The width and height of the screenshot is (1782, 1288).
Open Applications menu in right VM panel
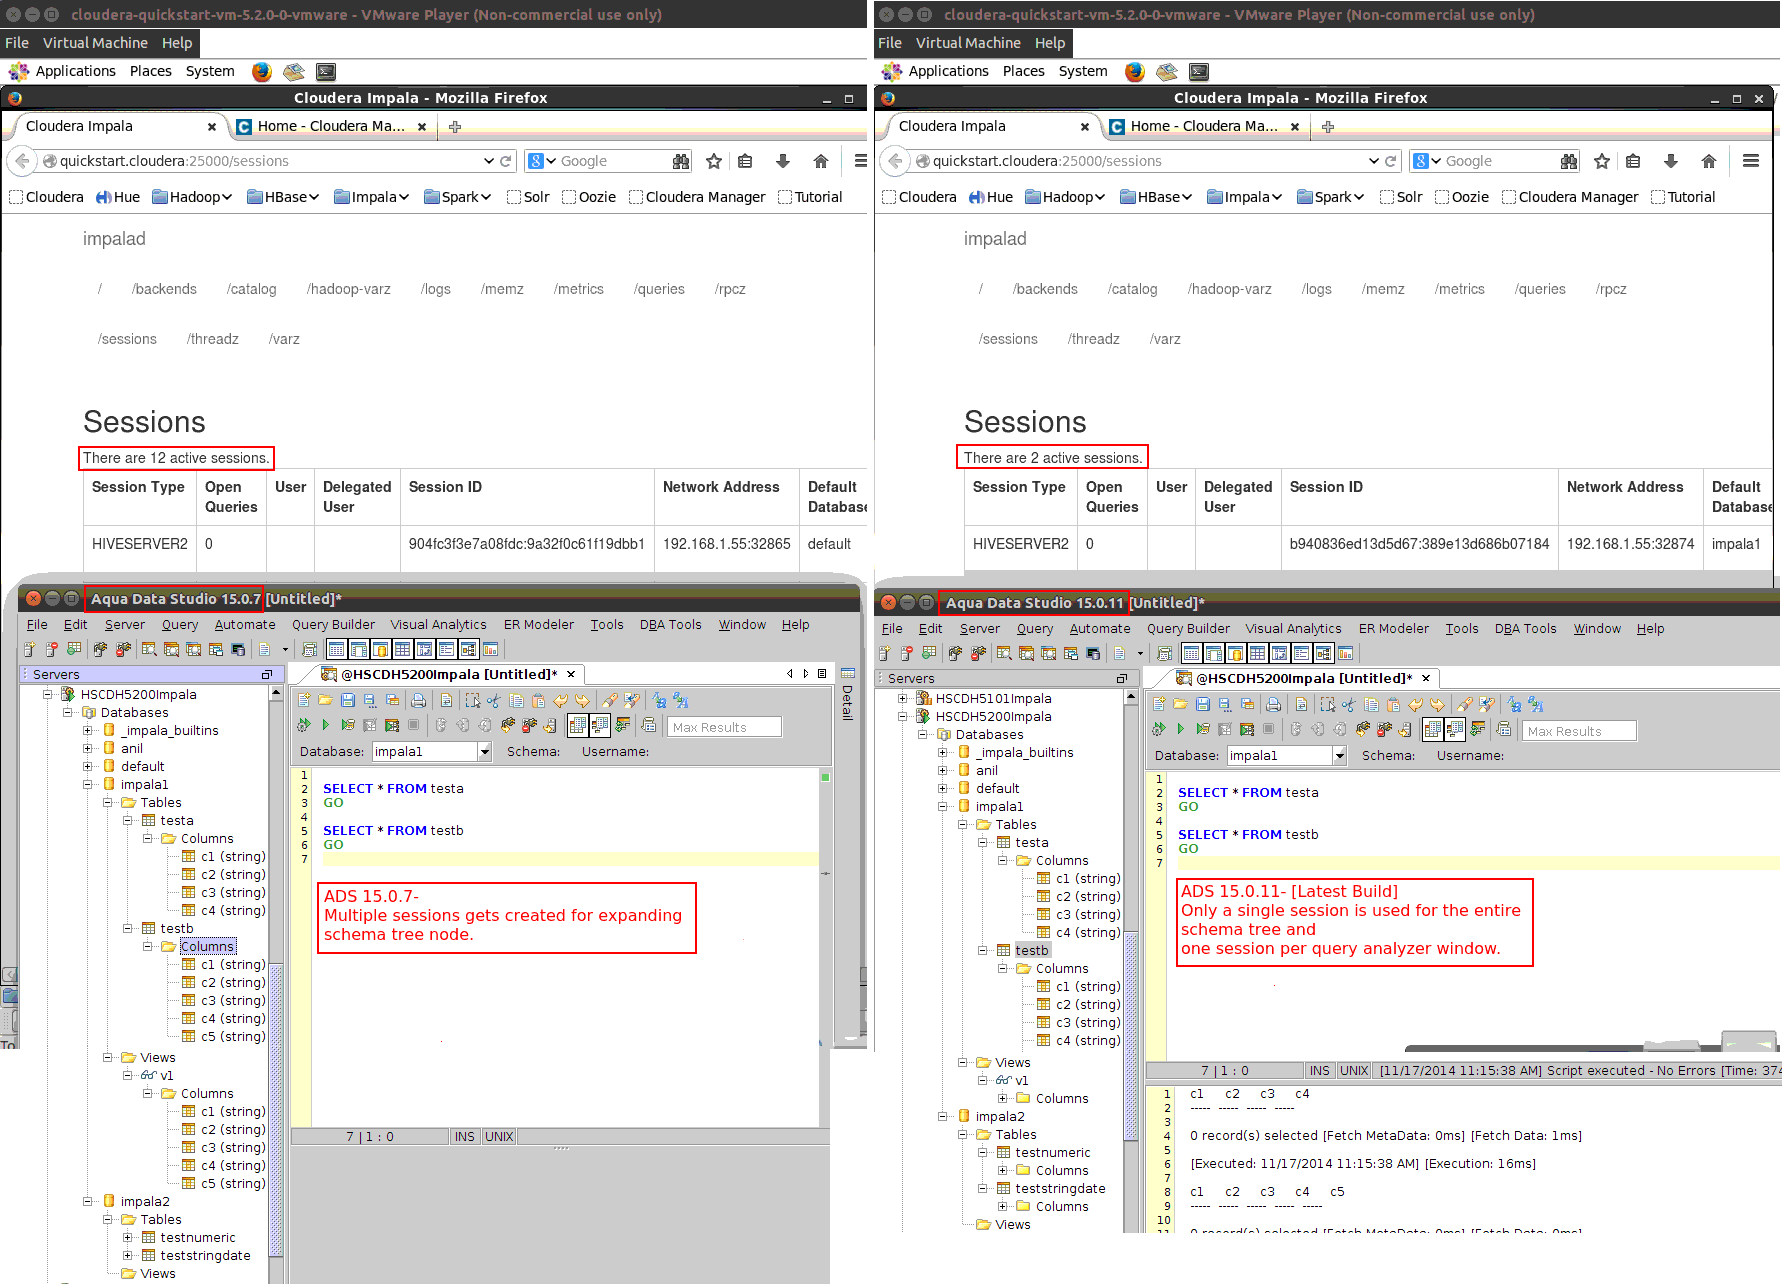(x=948, y=72)
